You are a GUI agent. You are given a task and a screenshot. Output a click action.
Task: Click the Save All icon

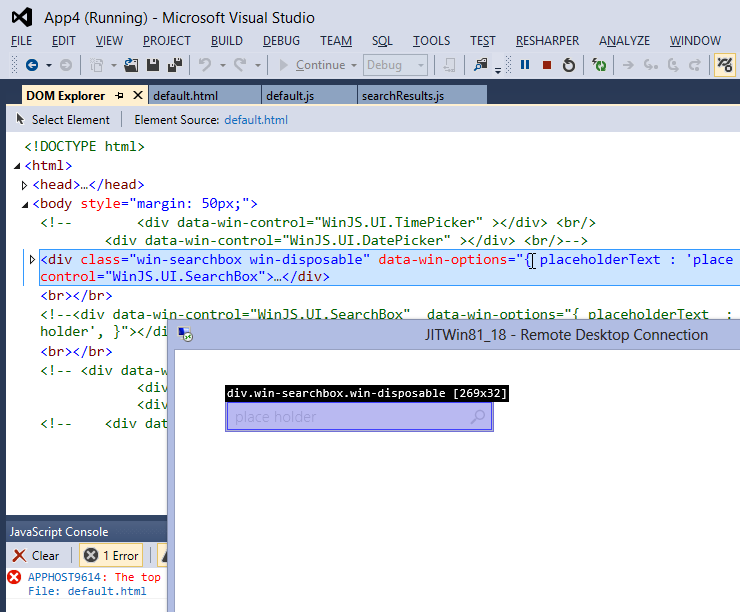pyautogui.click(x=175, y=65)
